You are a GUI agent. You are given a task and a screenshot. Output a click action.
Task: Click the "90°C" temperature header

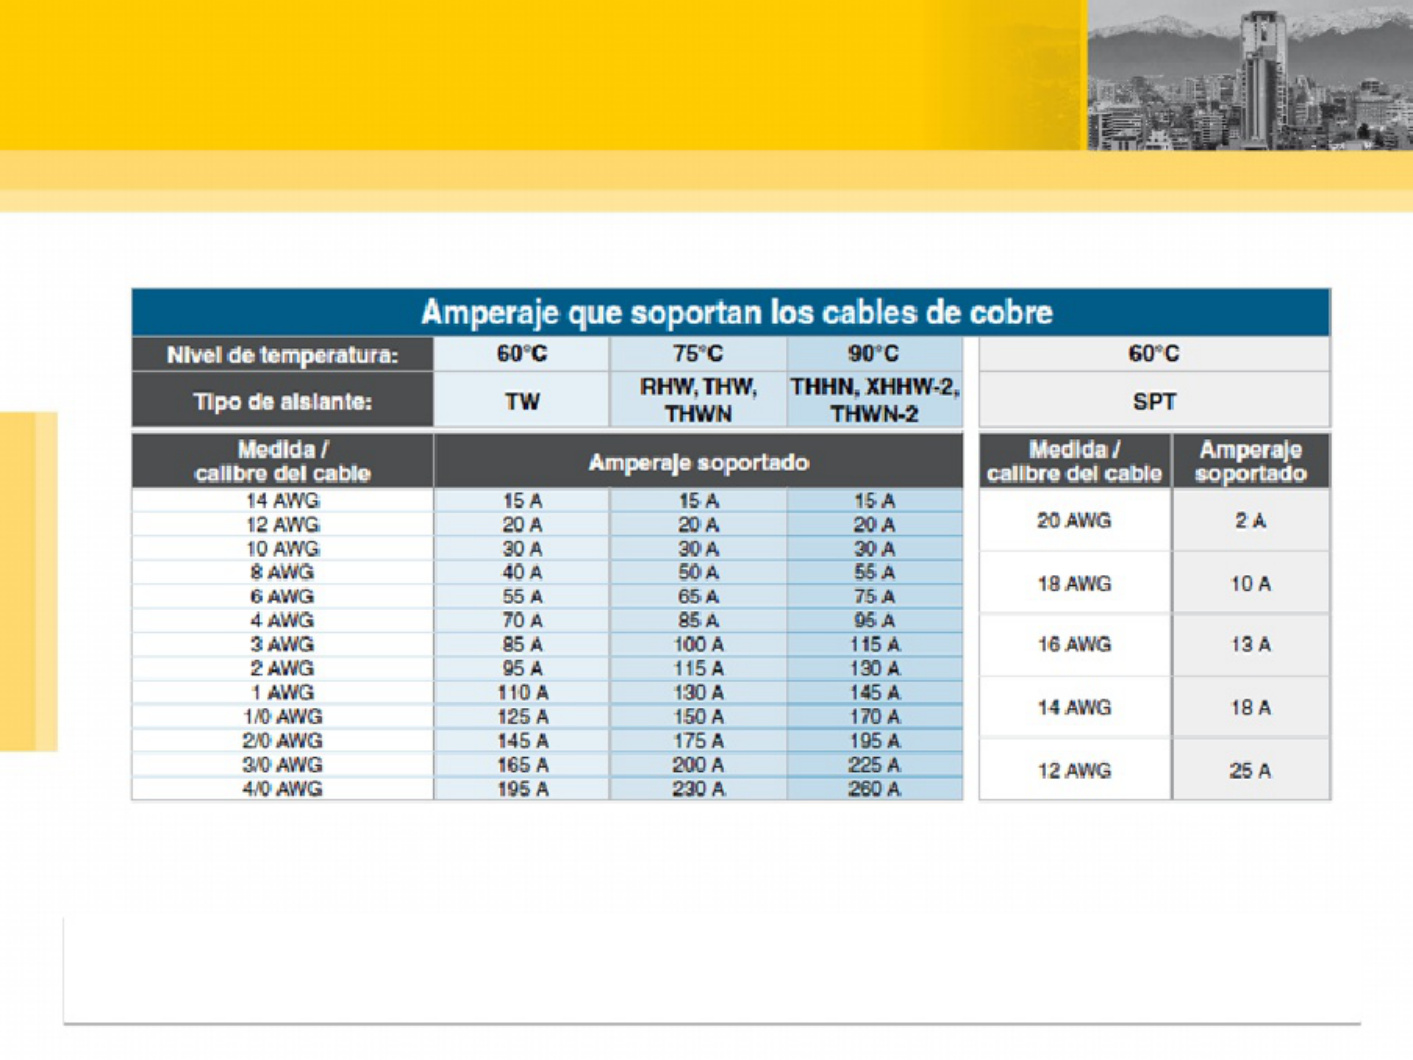[874, 354]
